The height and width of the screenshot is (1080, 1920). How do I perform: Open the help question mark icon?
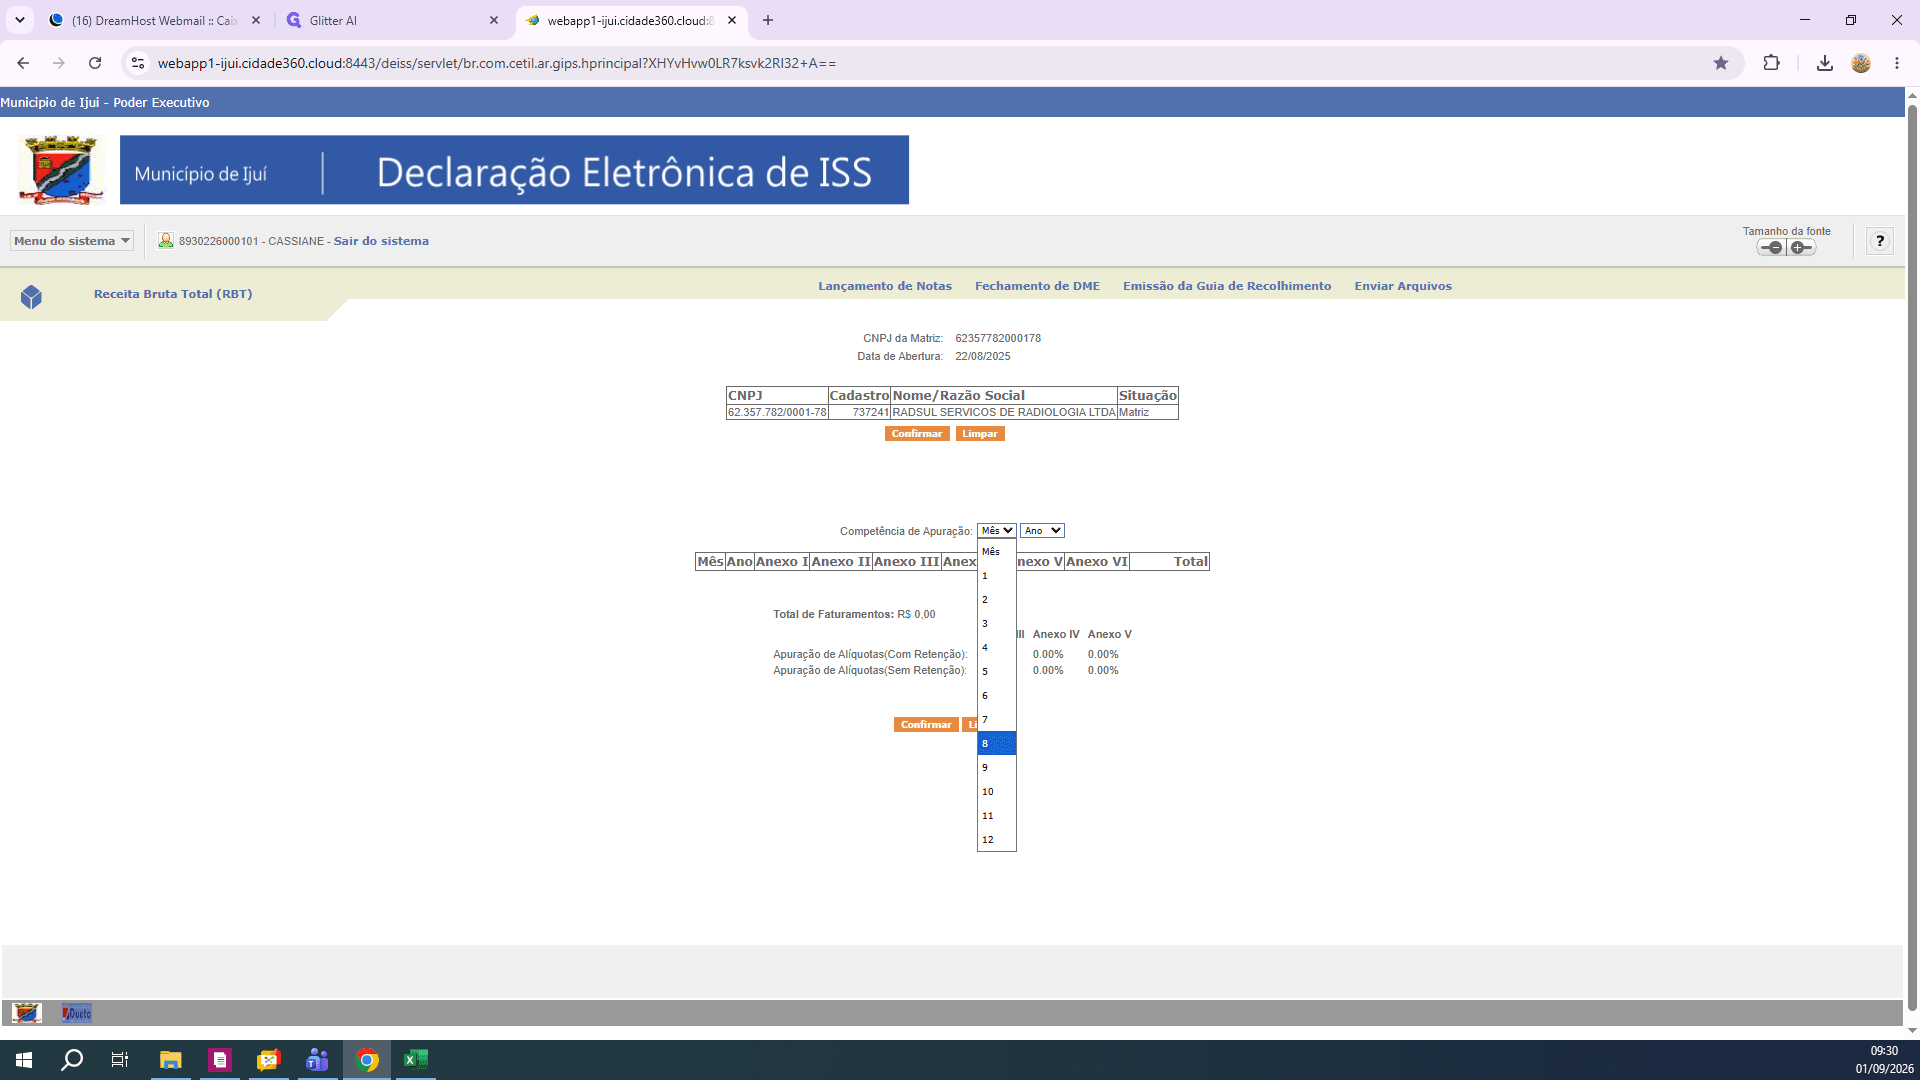pos(1880,241)
